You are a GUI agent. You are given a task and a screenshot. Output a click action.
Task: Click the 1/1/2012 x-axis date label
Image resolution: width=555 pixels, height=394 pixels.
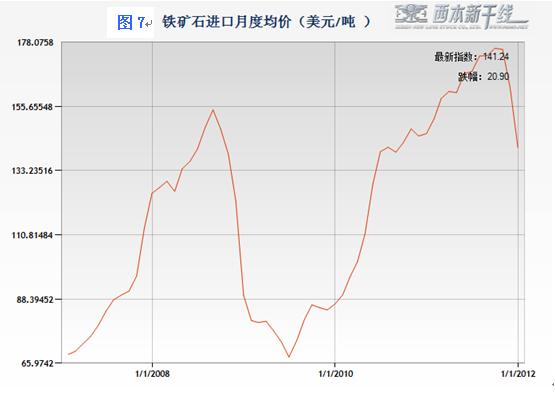[518, 373]
